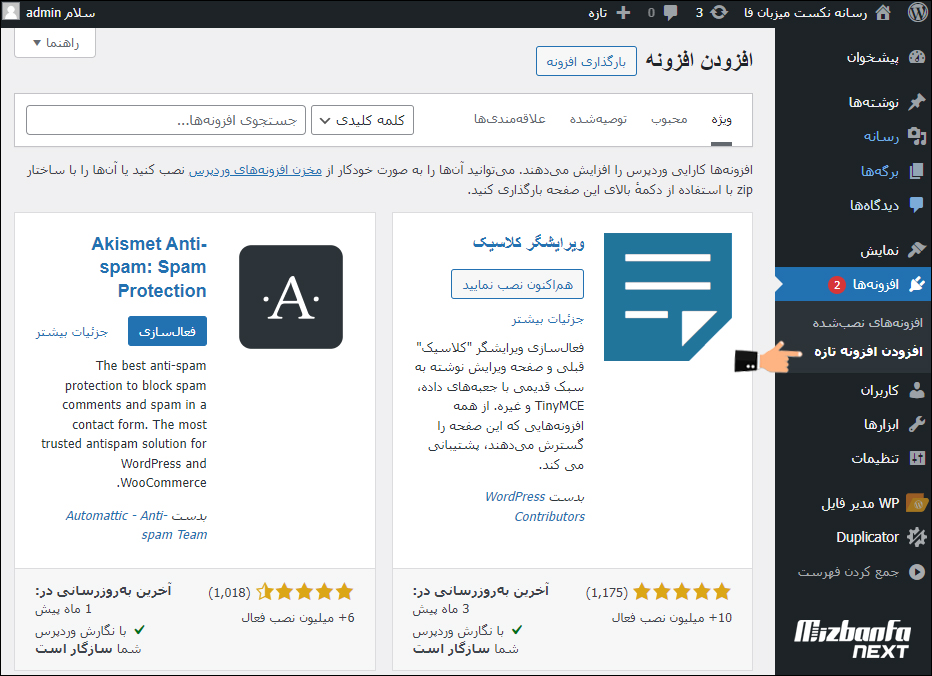
Task: Click the Classic Editor plugin thumbnail
Action: [667, 297]
